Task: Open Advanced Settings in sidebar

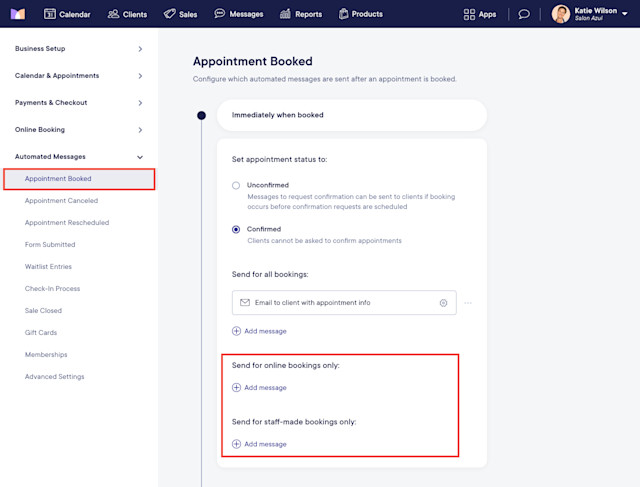Action: [54, 377]
